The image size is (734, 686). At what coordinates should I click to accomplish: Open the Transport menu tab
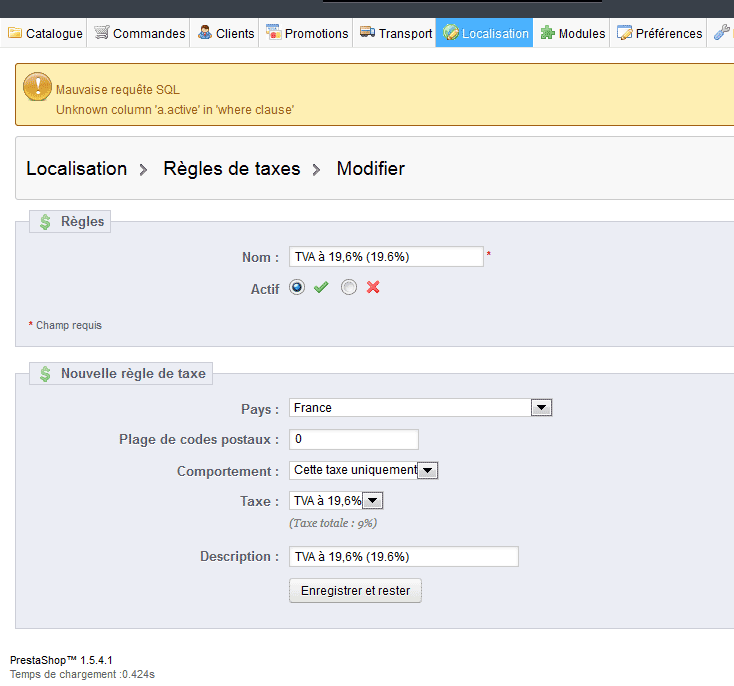(395, 33)
